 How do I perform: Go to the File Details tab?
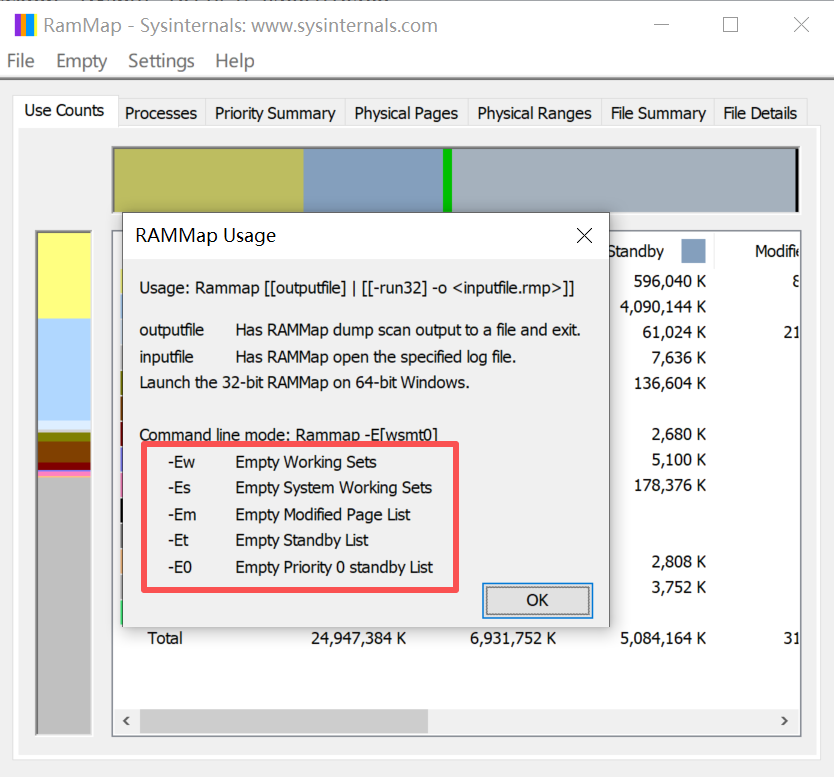pyautogui.click(x=760, y=113)
